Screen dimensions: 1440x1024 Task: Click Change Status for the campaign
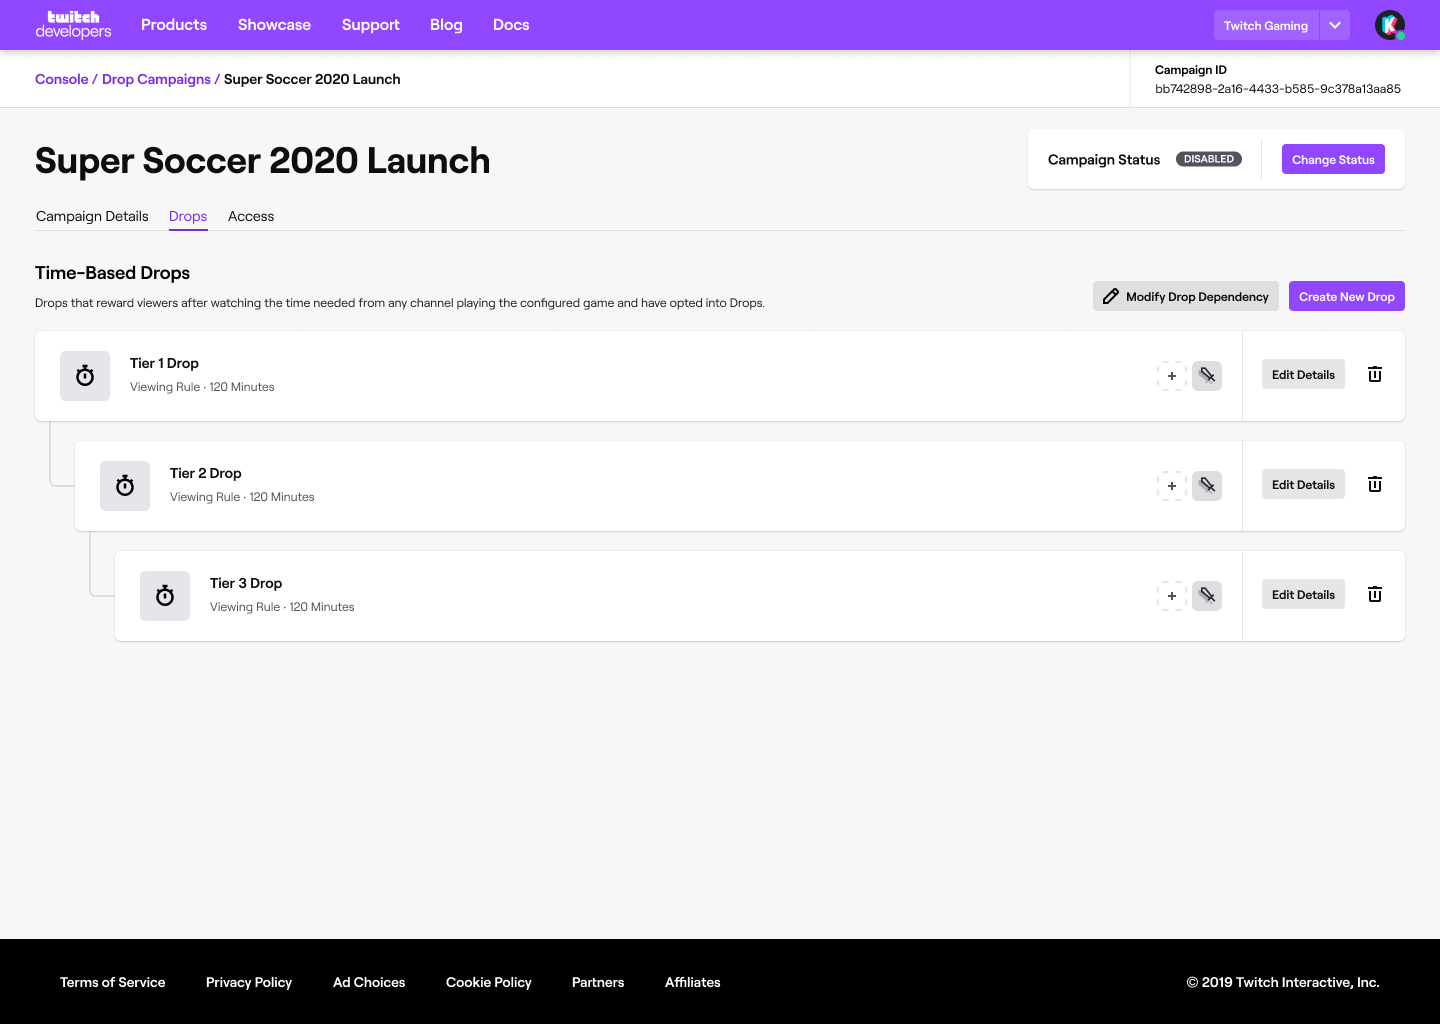coord(1333,158)
